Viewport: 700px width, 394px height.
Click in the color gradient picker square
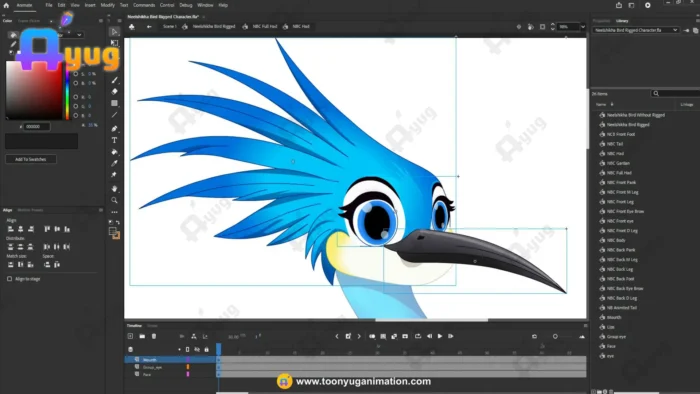pyautogui.click(x=34, y=91)
